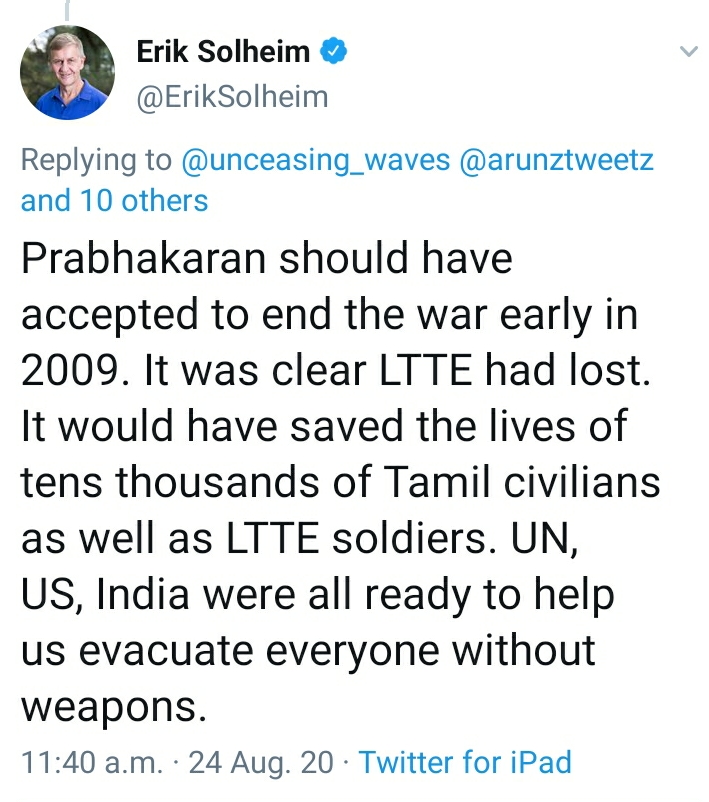Open the tweet options chevron menu

pyautogui.click(x=689, y=50)
